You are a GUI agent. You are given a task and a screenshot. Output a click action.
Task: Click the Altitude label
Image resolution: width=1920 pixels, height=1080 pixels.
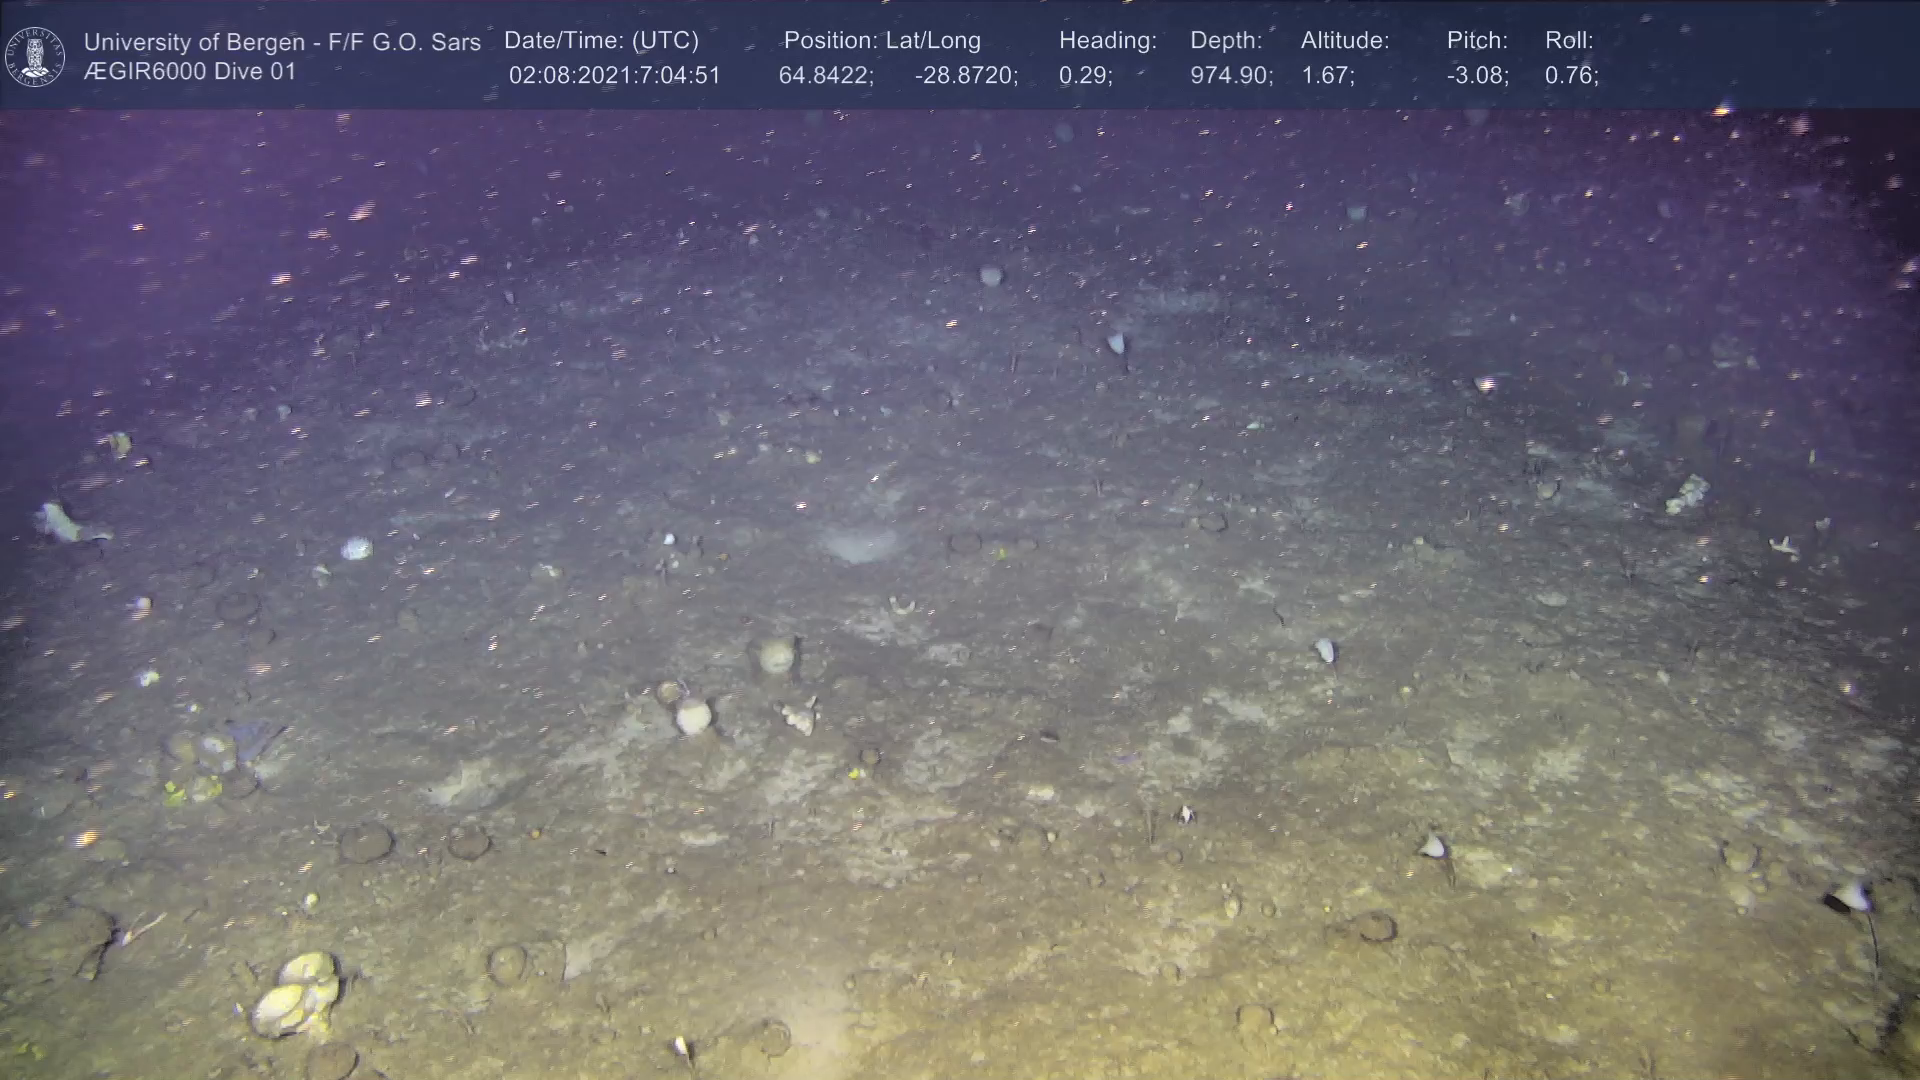(x=1344, y=40)
